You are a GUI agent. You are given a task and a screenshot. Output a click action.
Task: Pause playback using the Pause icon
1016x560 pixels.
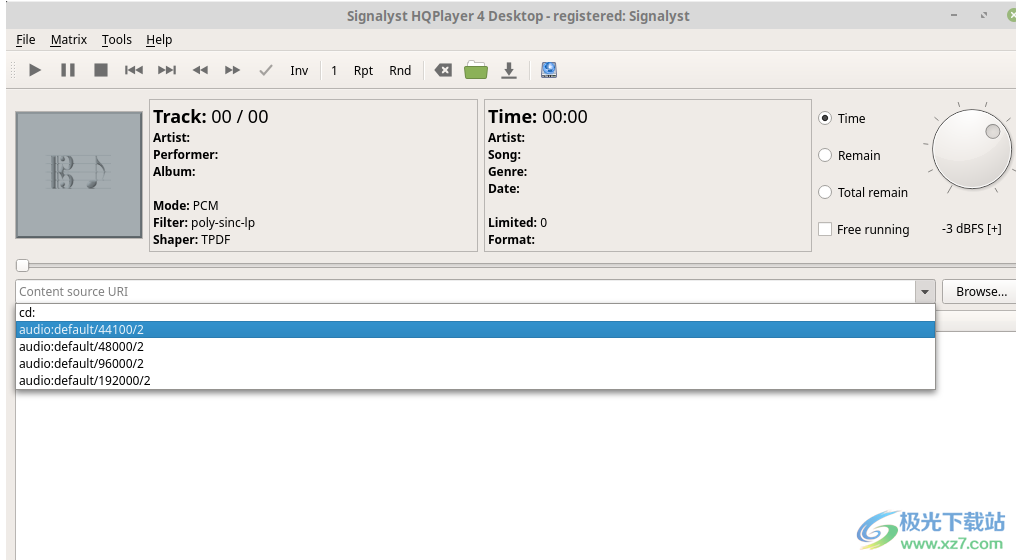coord(68,70)
